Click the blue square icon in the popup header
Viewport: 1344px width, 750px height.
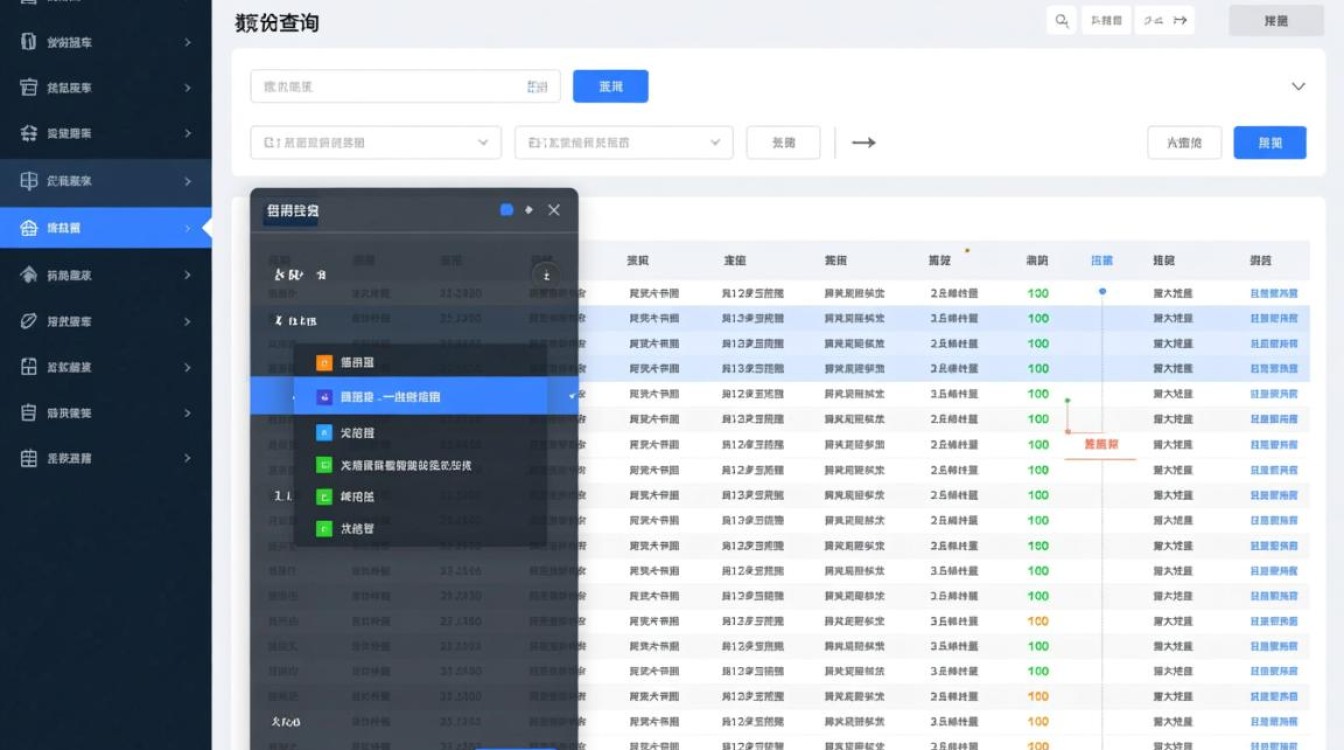coord(506,210)
